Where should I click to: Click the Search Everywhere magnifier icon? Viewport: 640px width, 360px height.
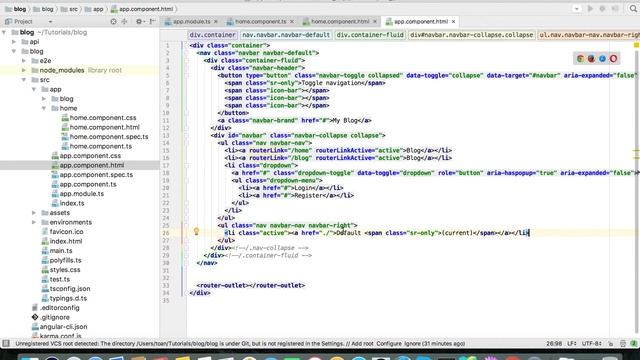coord(633,9)
